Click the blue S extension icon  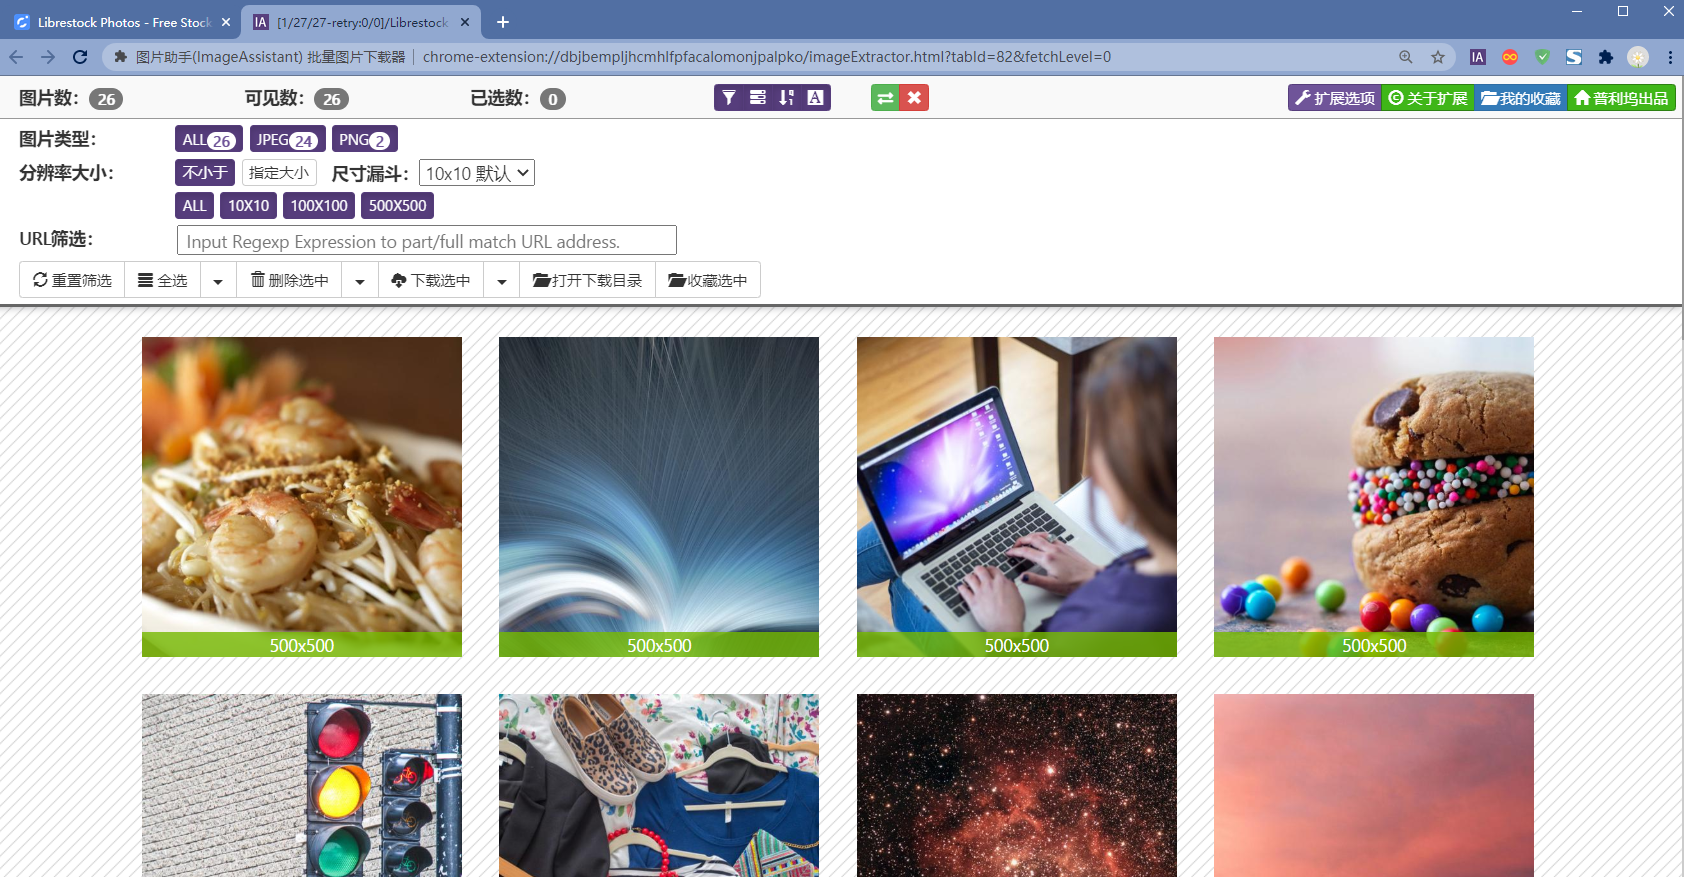1574,57
